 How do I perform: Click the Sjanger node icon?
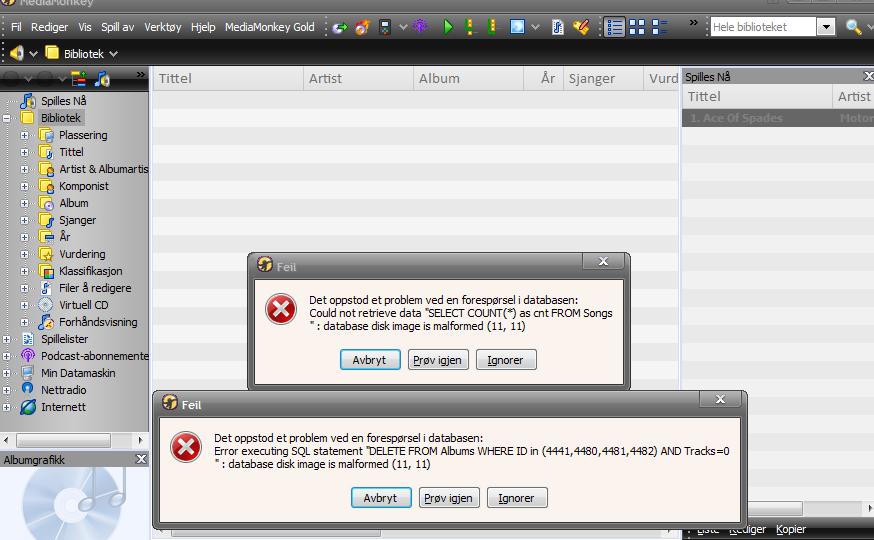pos(46,220)
